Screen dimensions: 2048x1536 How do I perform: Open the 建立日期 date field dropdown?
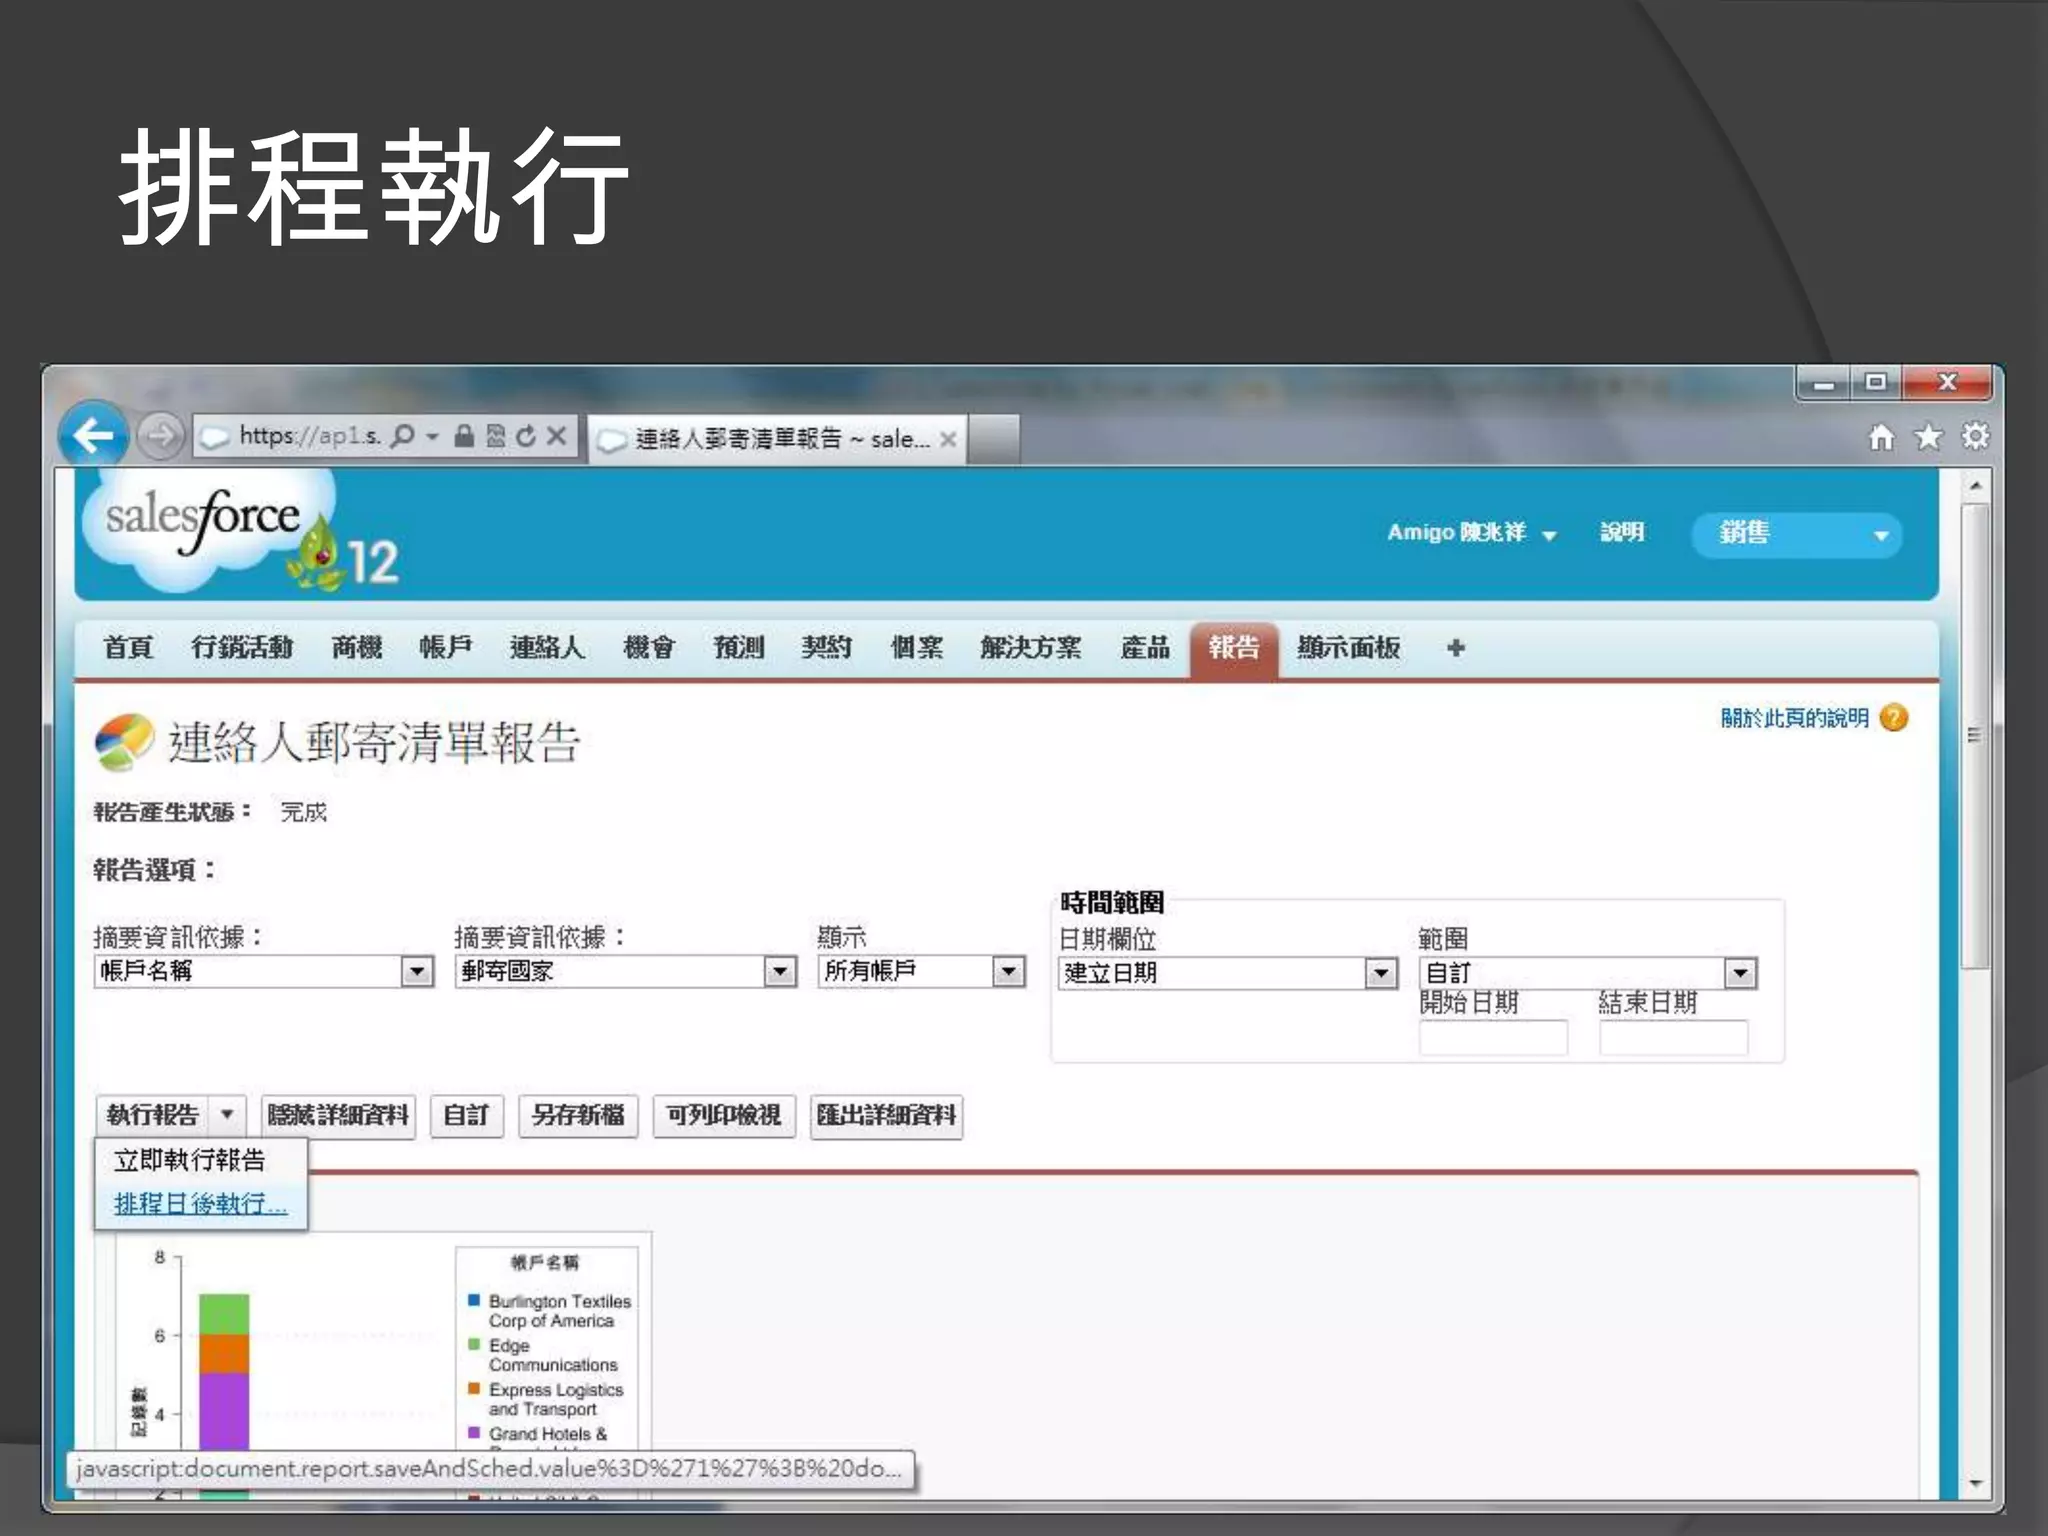coord(1380,973)
